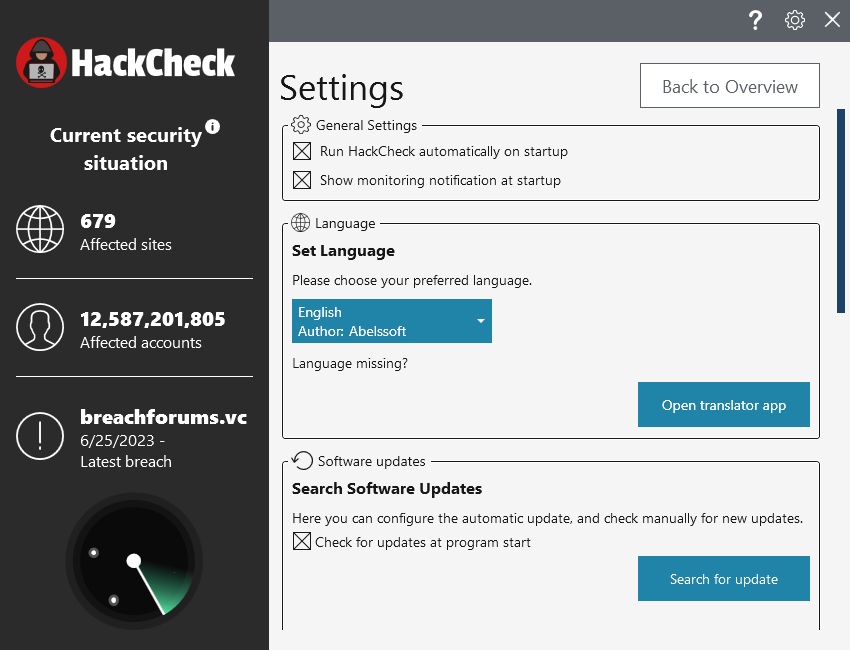Close the HackCheck window

pos(832,20)
